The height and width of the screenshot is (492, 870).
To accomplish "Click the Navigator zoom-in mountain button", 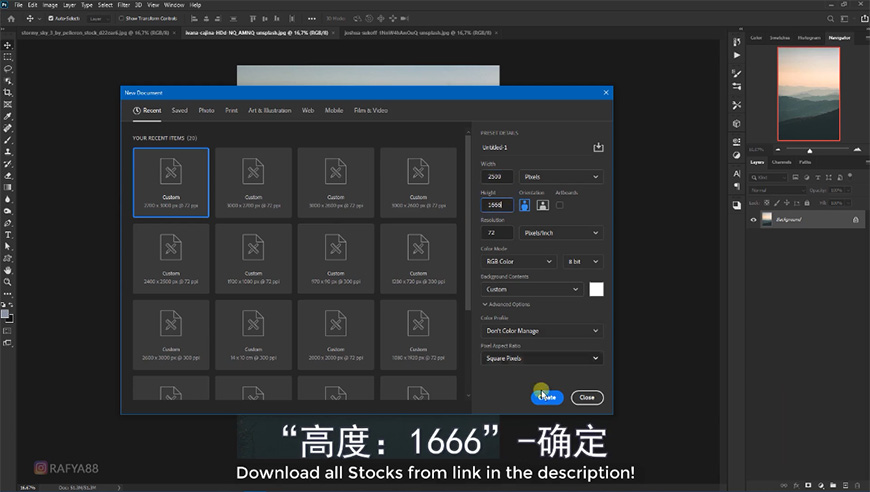I will click(x=857, y=150).
